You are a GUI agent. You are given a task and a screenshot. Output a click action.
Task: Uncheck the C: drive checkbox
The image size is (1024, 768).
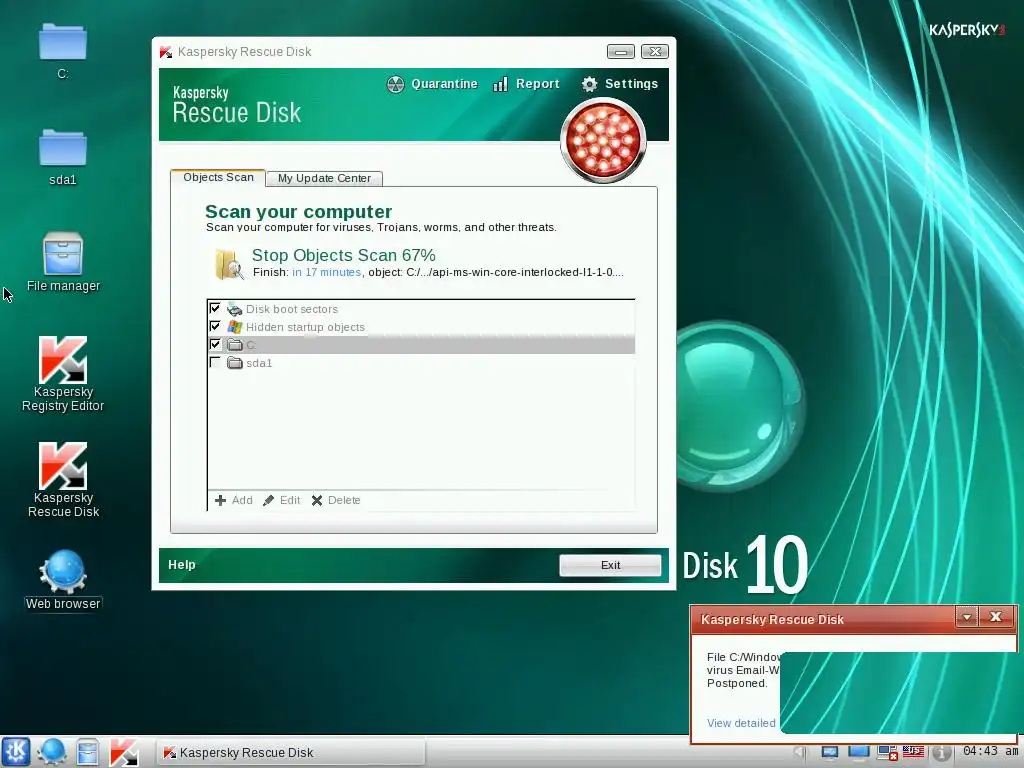pyautogui.click(x=215, y=344)
